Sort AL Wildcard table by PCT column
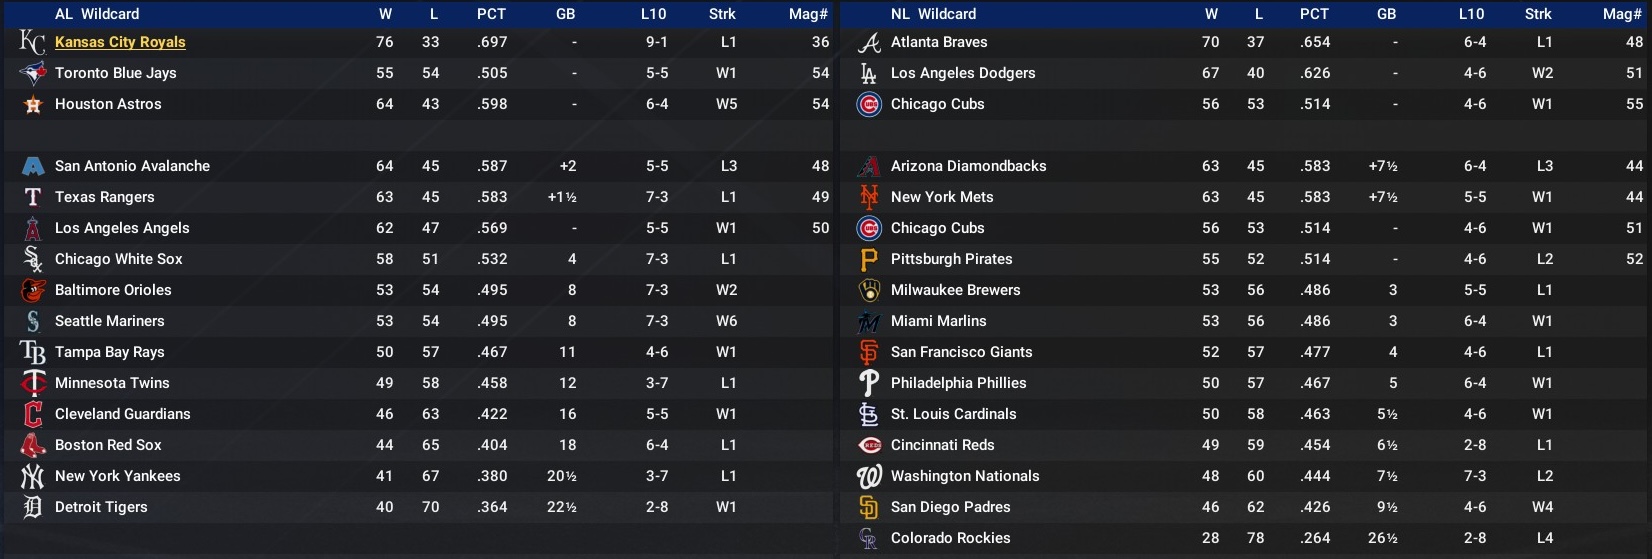Image resolution: width=1652 pixels, height=559 pixels. tap(491, 14)
